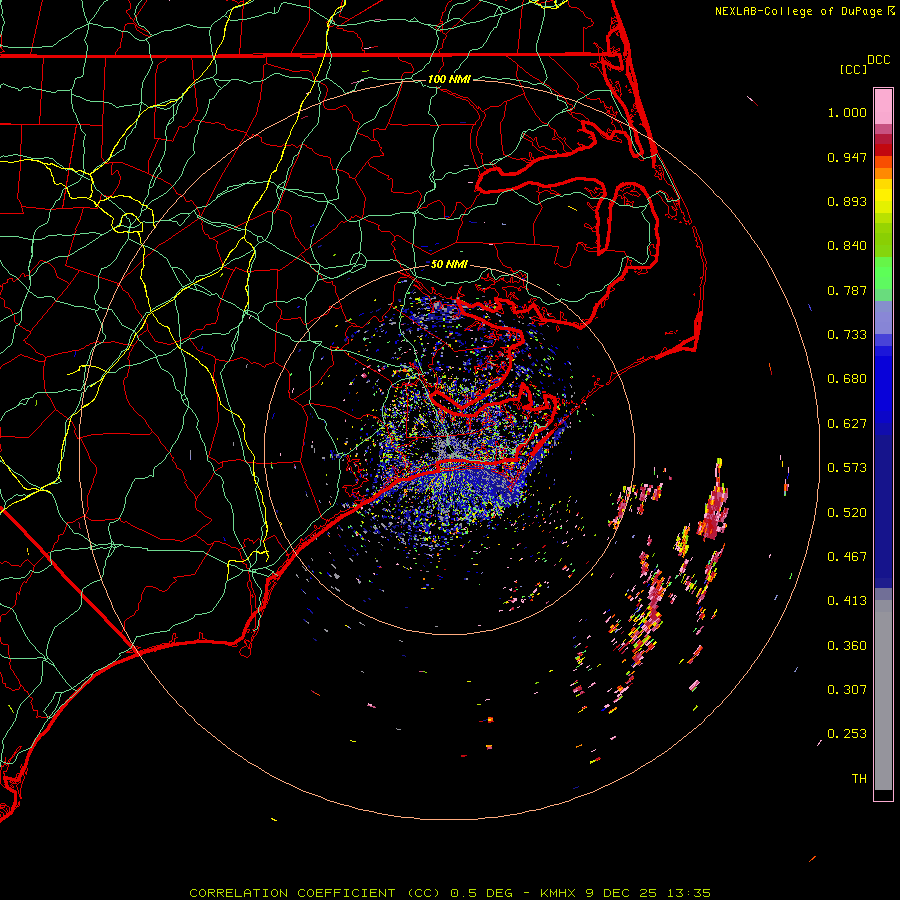Viewport: 900px width, 900px height.
Task: Click the TH threshold label
Action: coord(859,779)
